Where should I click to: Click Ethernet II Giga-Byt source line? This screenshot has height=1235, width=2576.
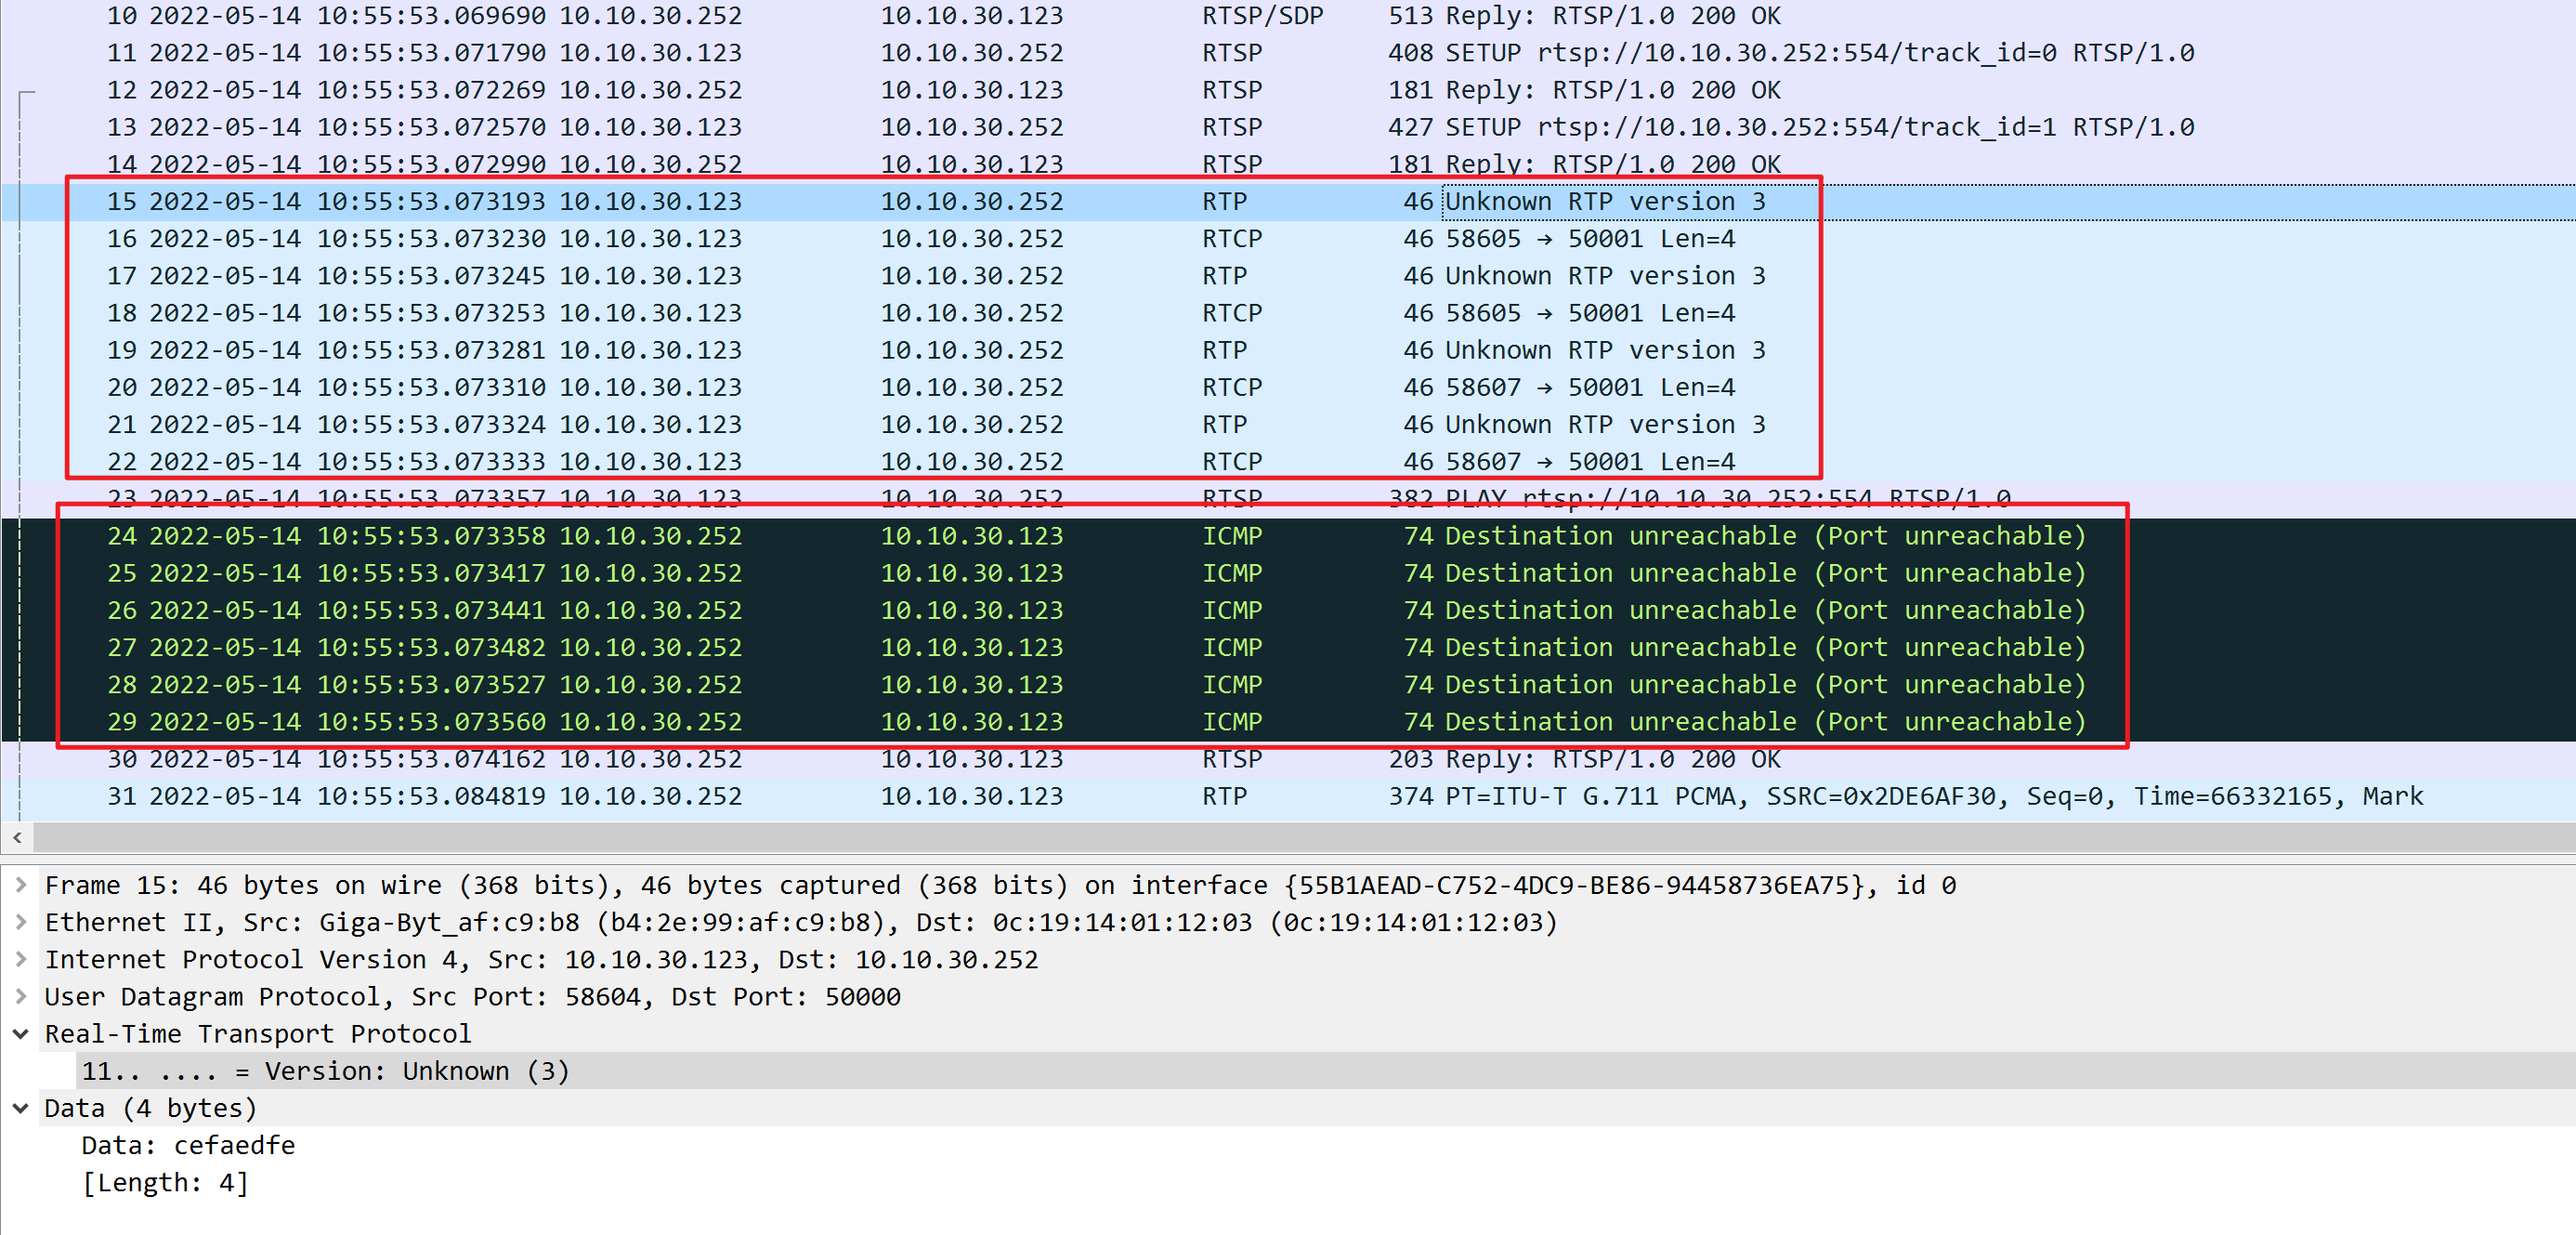point(801,922)
